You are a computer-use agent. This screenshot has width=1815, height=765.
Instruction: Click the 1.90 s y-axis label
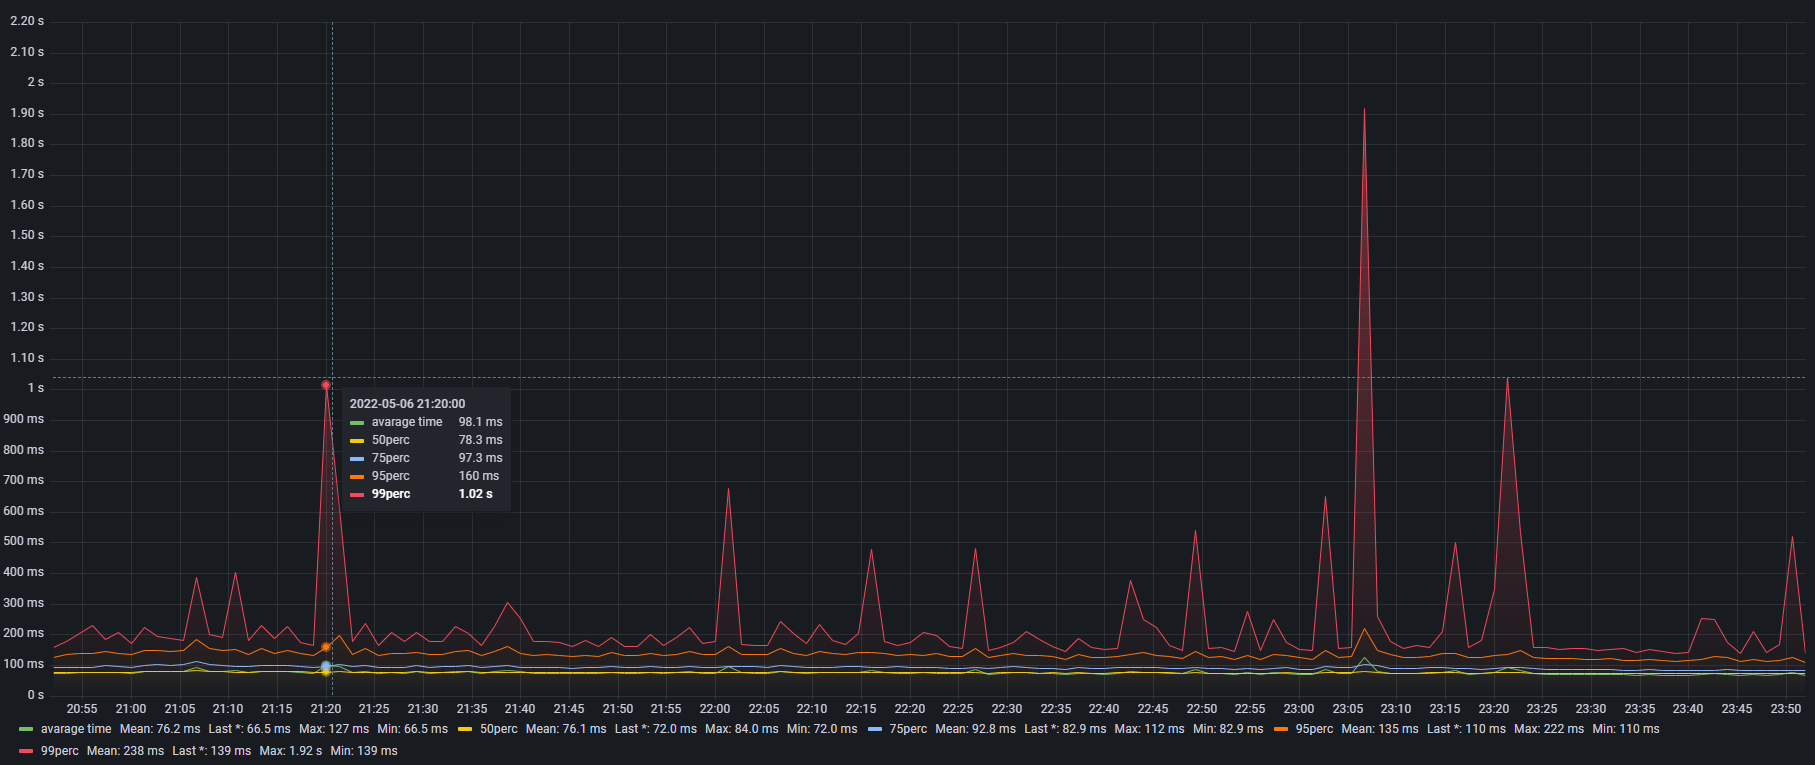(27, 113)
